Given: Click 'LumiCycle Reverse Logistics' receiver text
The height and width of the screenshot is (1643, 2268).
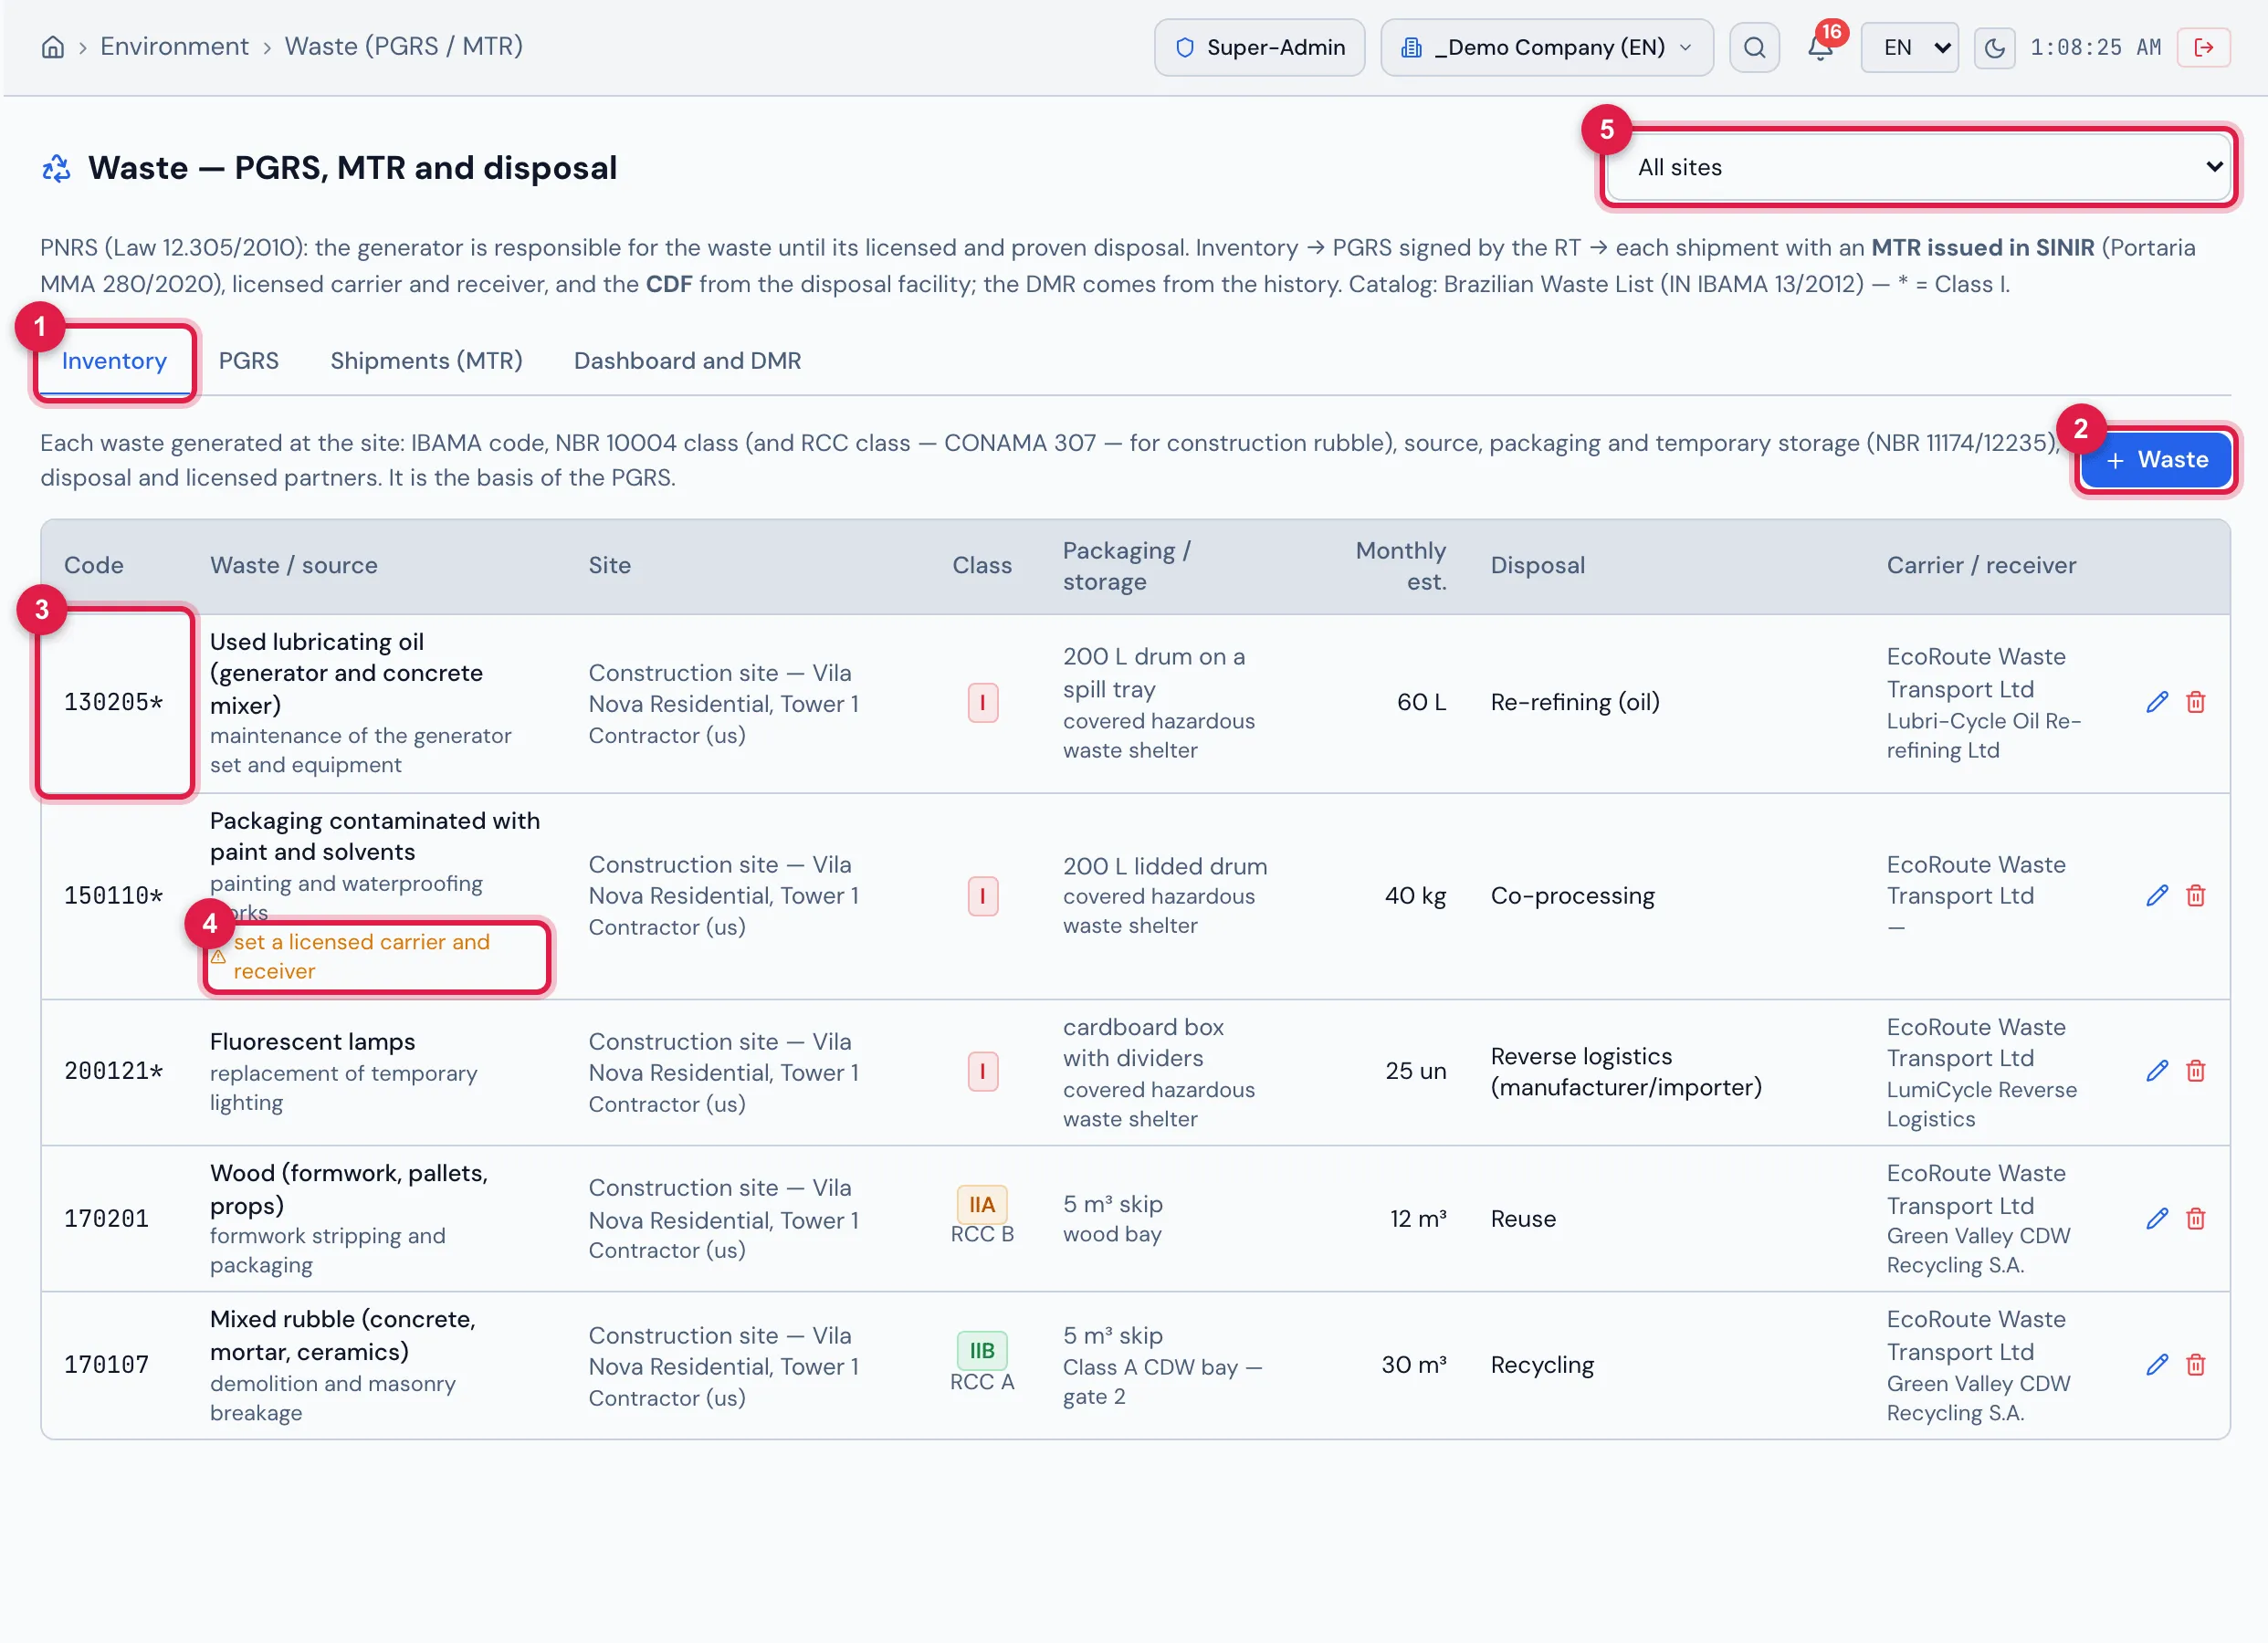Looking at the screenshot, I should tap(1981, 1104).
